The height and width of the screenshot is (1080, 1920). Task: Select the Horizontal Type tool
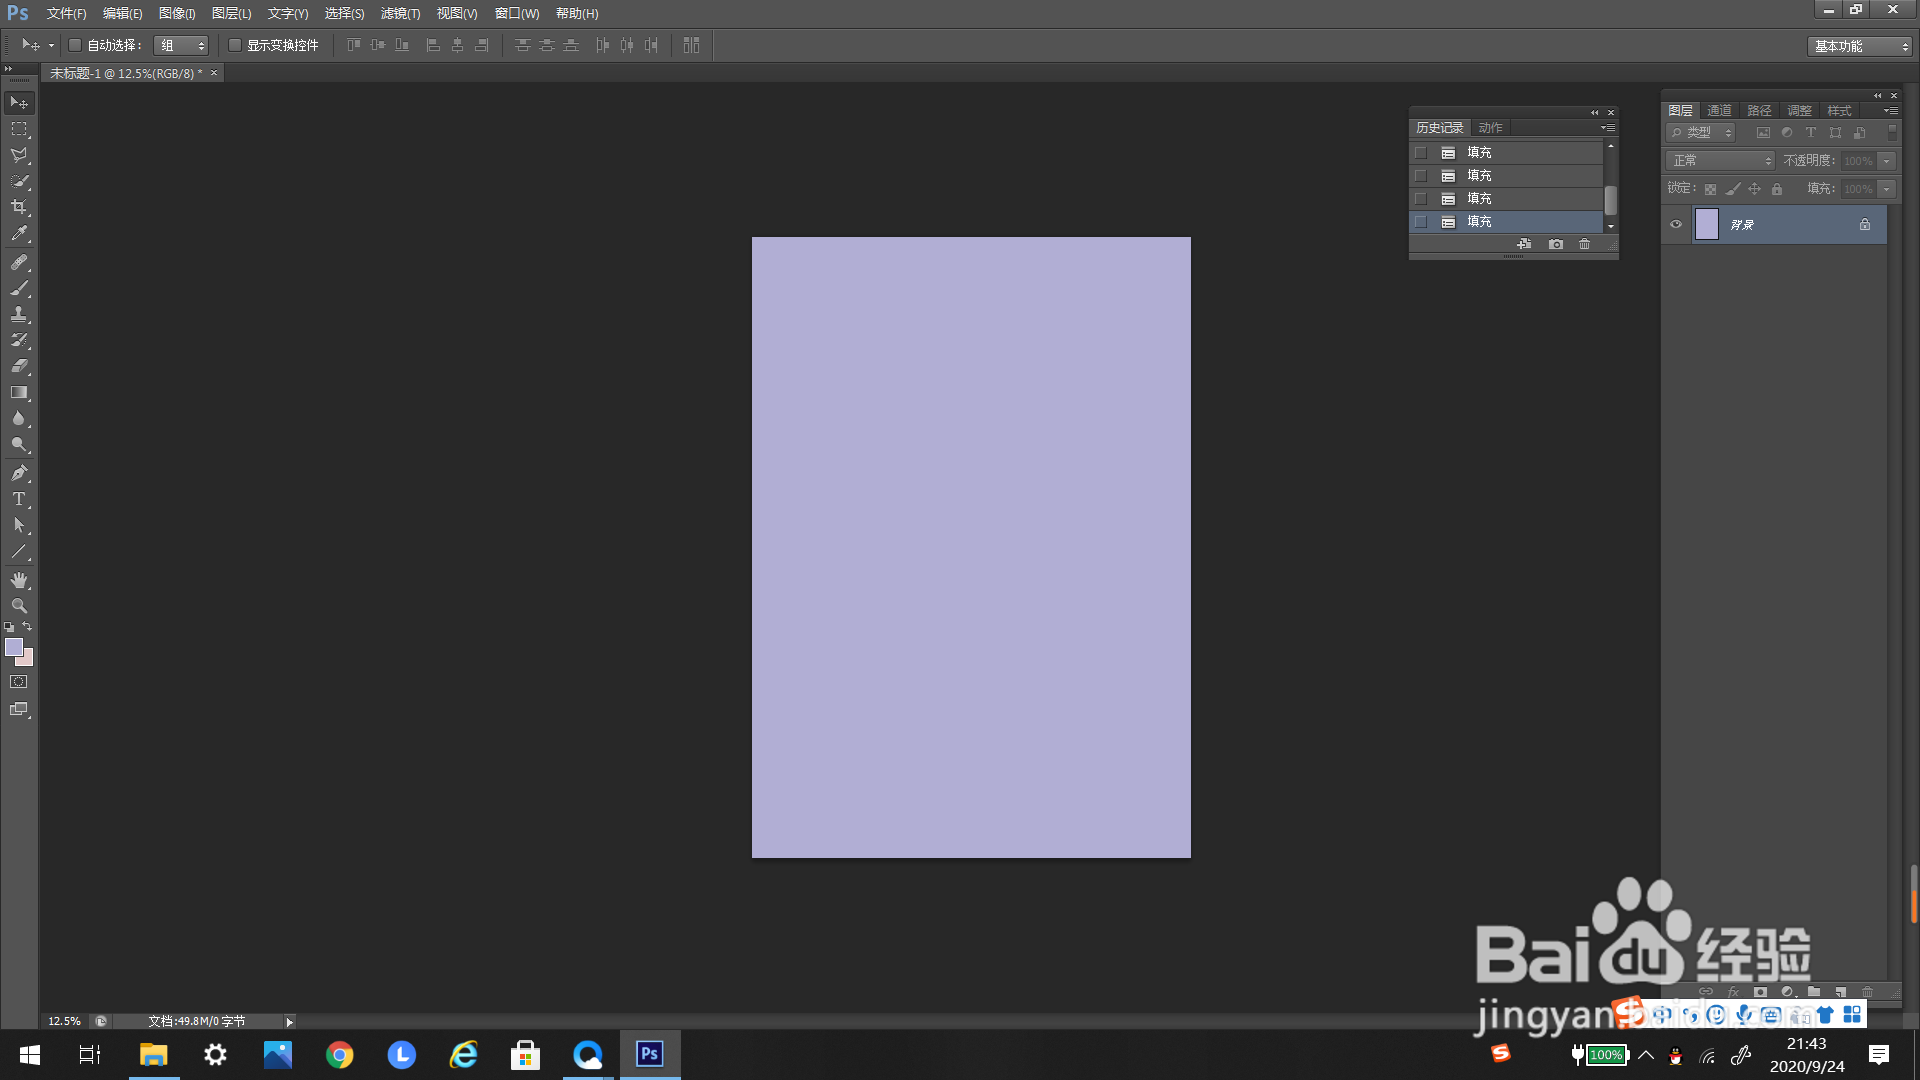tap(19, 499)
